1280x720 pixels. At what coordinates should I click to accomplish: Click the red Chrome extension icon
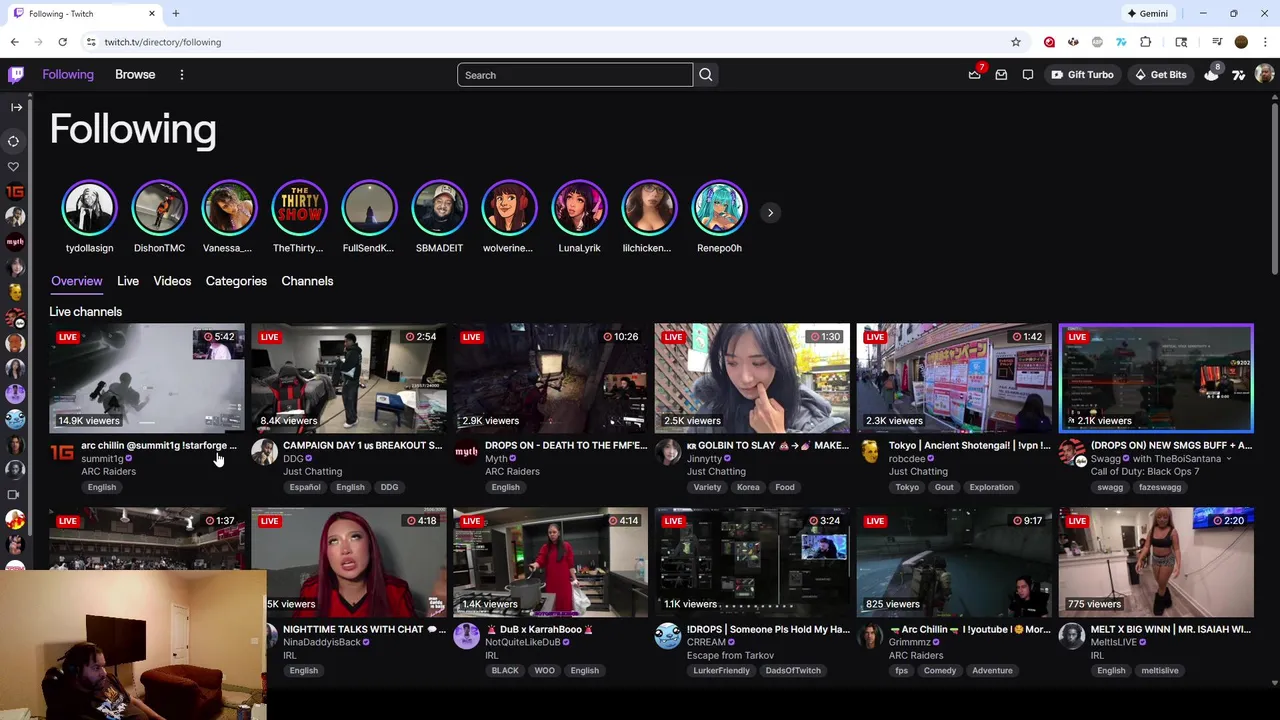coord(1049,42)
